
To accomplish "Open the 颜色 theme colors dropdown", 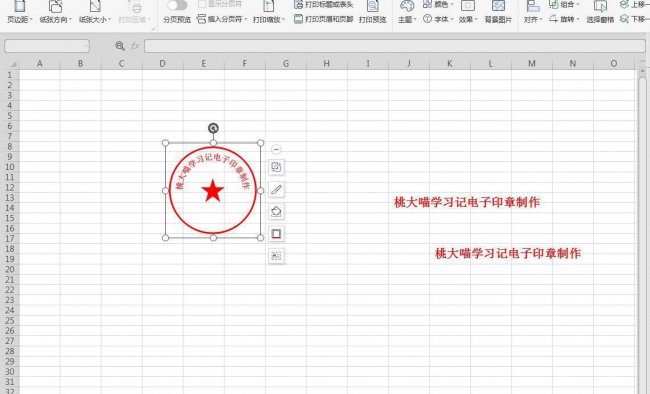I will point(438,4).
